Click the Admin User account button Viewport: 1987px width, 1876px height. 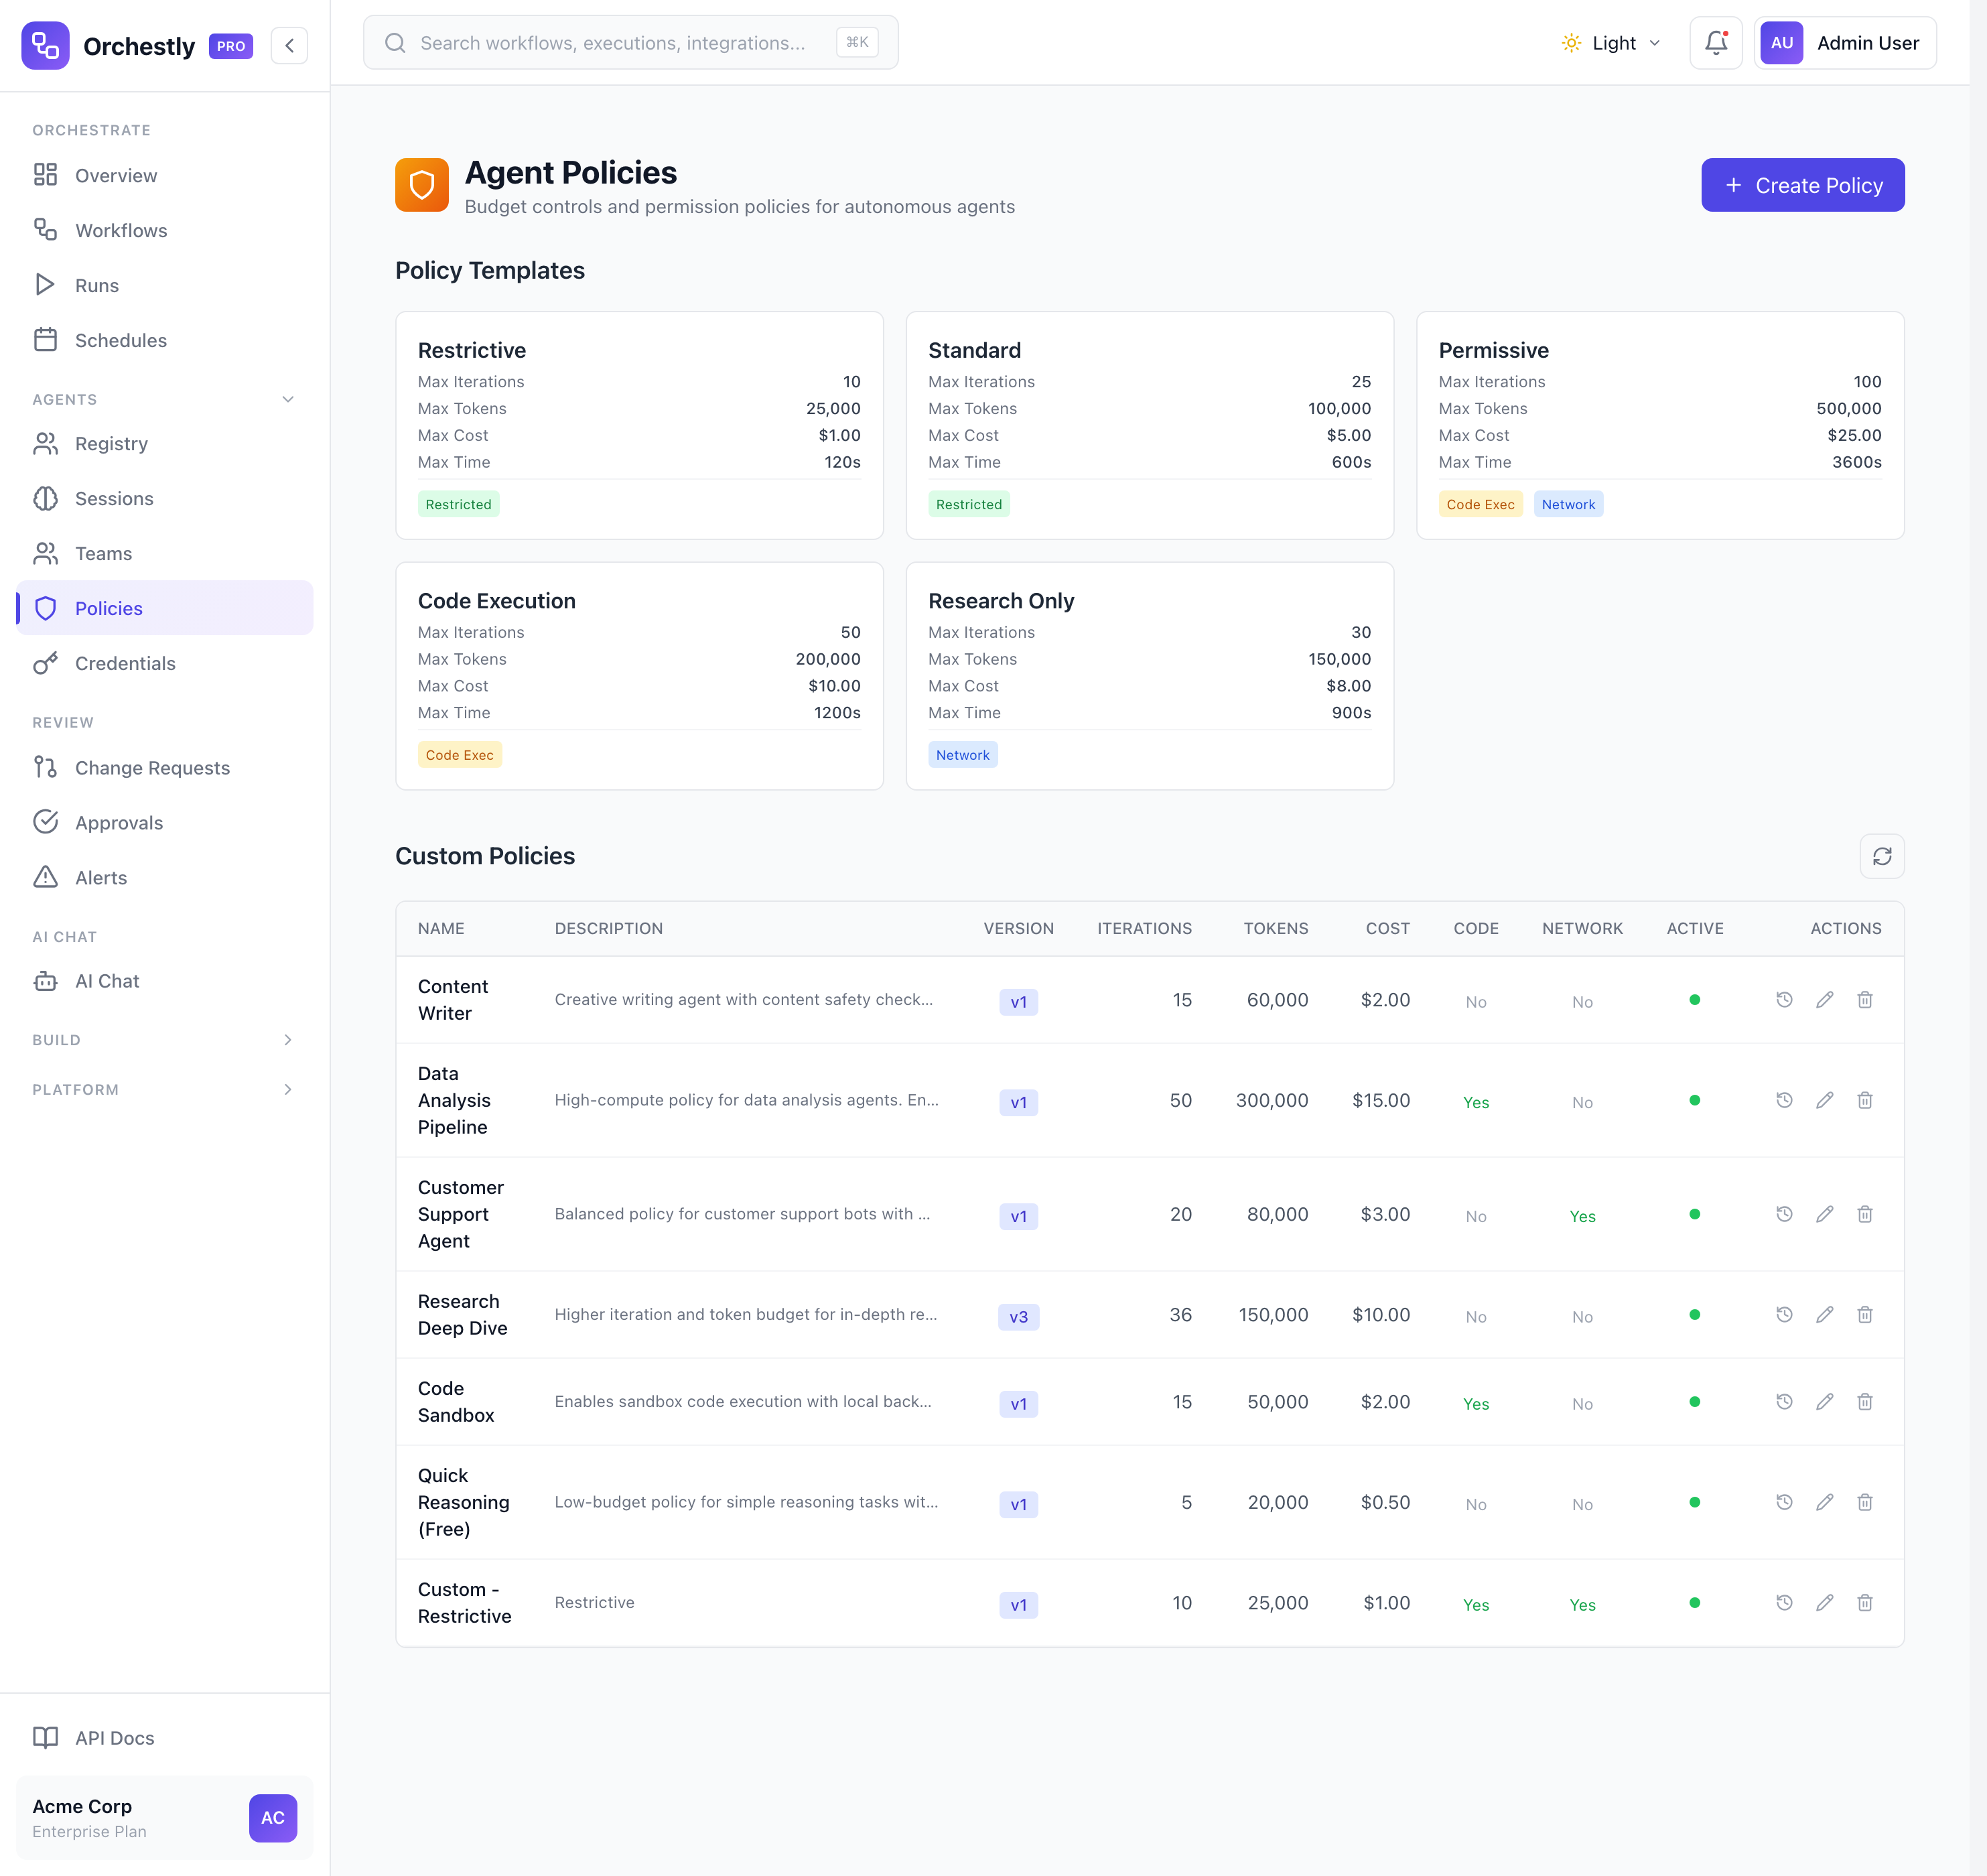point(1845,43)
